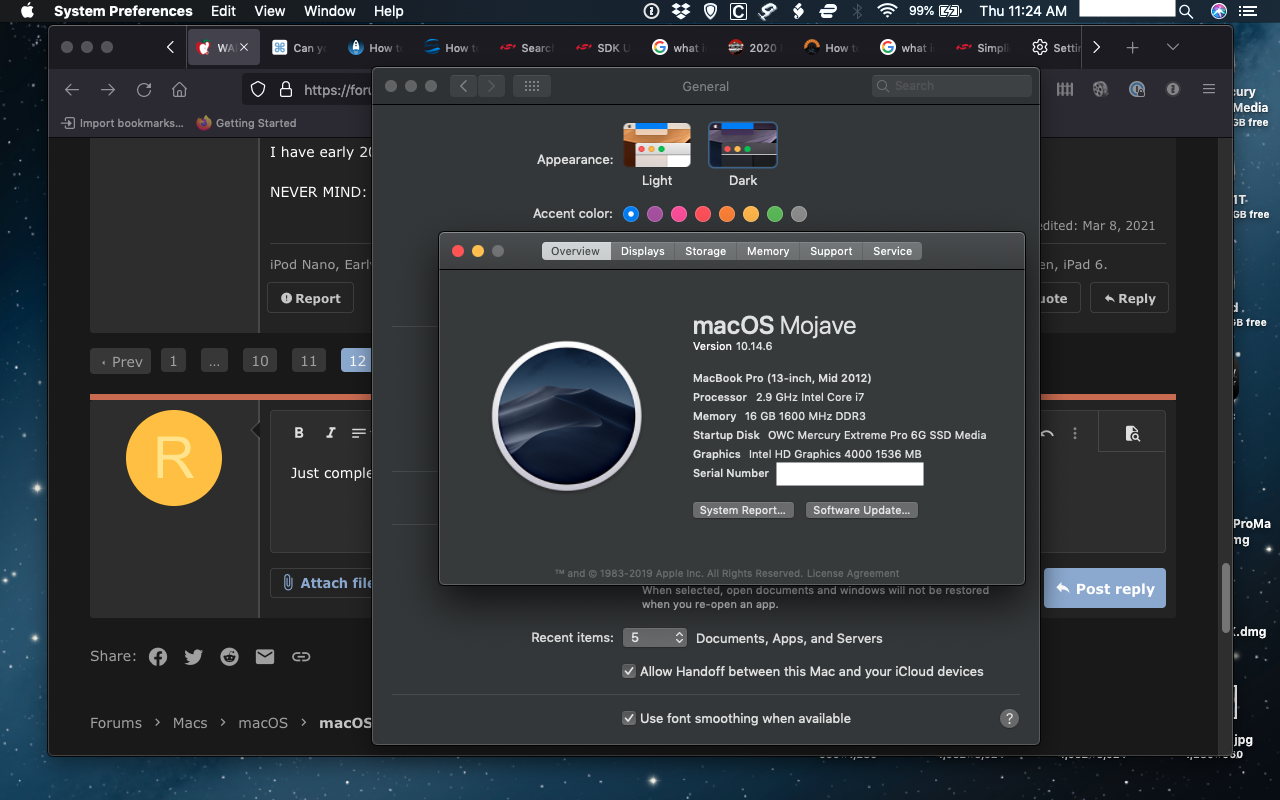Viewport: 1280px width, 800px height.
Task: Switch to the Storage tab
Action: pyautogui.click(x=705, y=251)
